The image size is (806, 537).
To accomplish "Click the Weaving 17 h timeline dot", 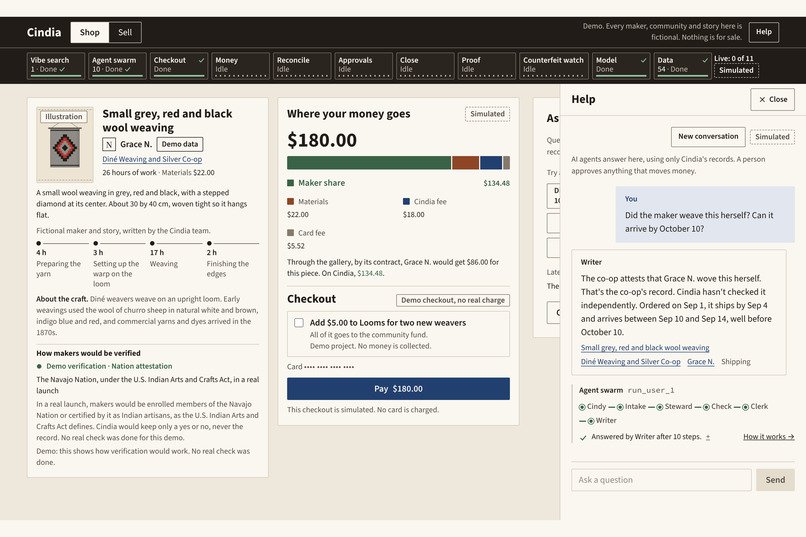I will [152, 243].
